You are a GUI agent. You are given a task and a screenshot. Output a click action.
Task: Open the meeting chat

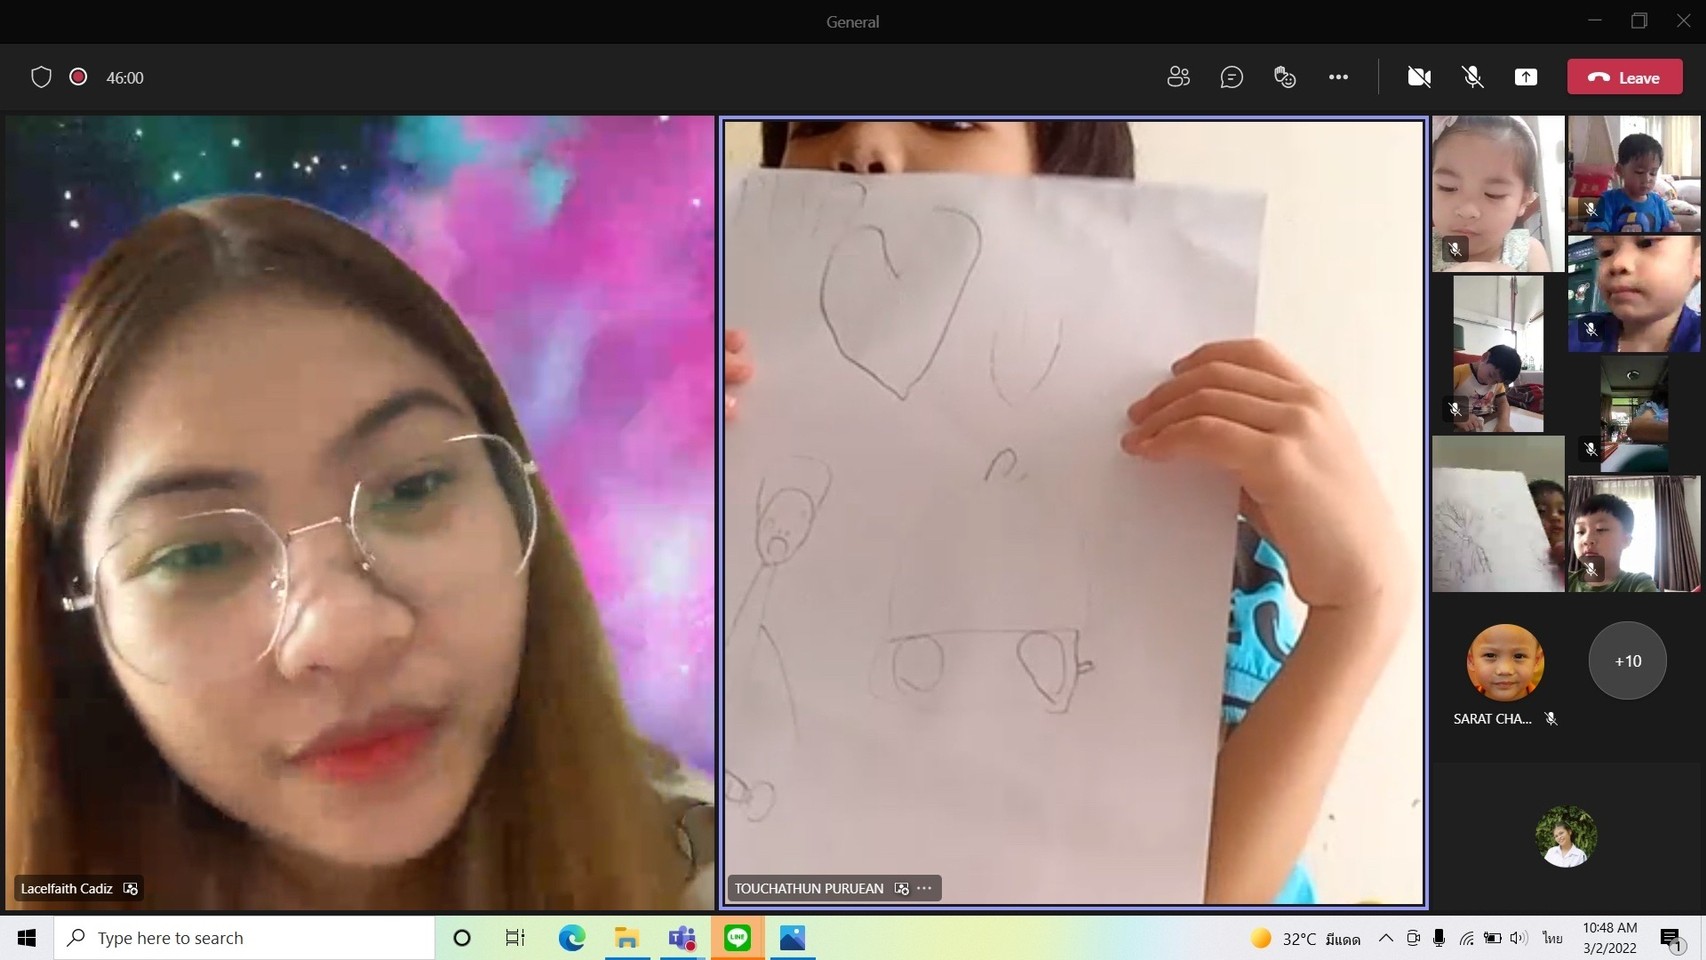point(1231,77)
